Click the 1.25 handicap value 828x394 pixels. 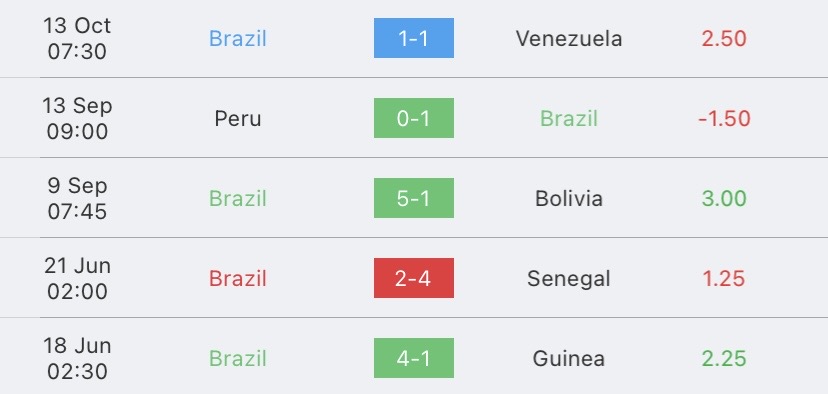click(724, 278)
